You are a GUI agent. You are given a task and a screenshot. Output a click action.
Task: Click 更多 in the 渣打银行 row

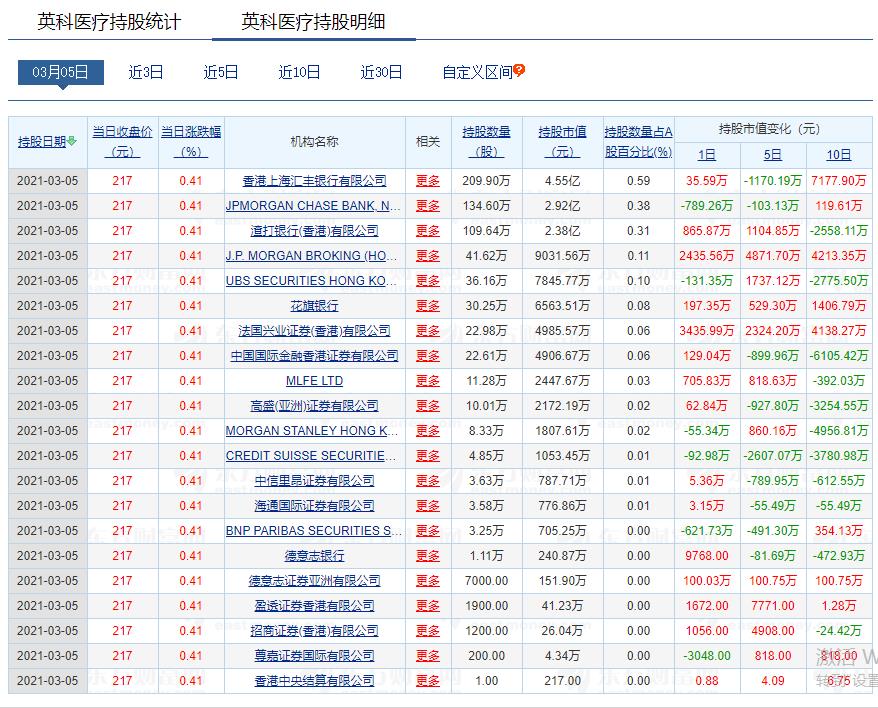(x=428, y=231)
